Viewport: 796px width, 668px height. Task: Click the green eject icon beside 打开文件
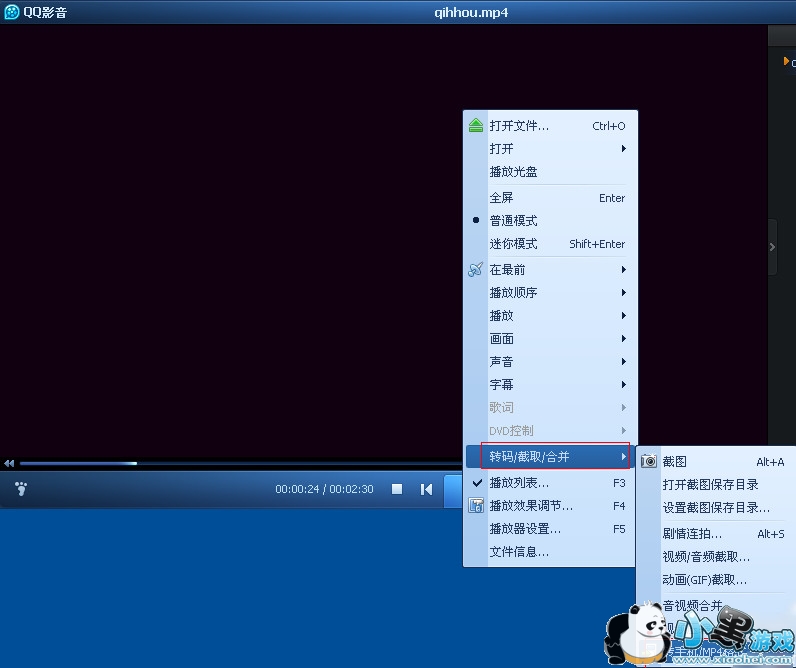click(x=476, y=126)
